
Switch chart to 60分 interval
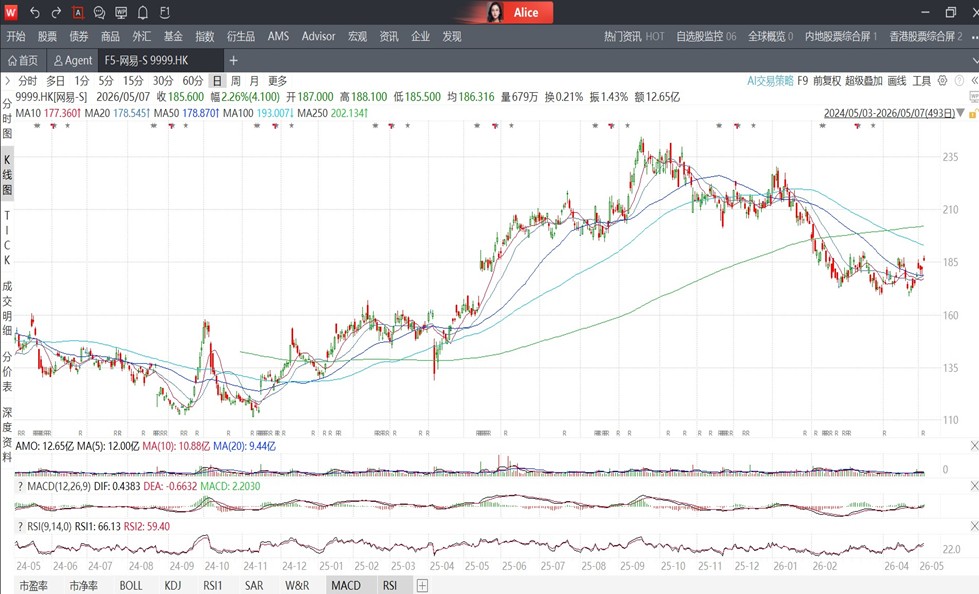point(193,81)
